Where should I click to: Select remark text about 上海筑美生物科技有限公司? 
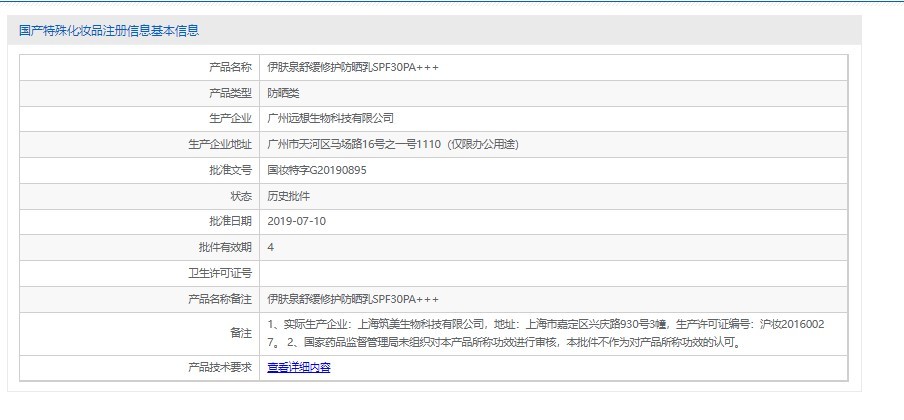[x=546, y=325]
